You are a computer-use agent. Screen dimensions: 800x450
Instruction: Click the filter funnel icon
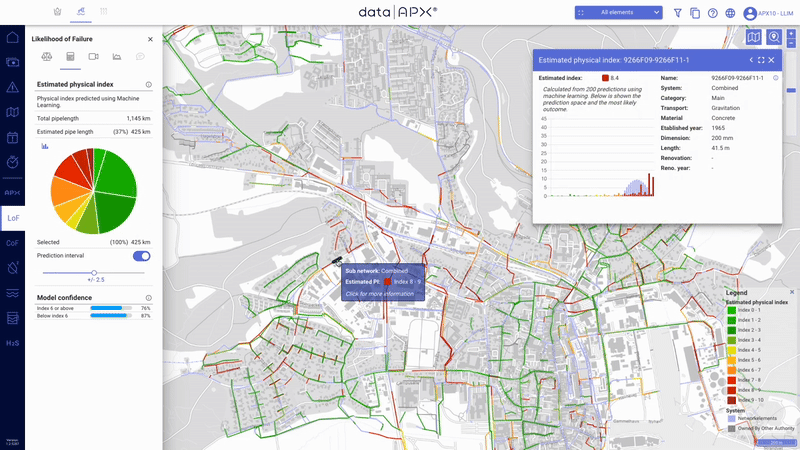pos(678,13)
